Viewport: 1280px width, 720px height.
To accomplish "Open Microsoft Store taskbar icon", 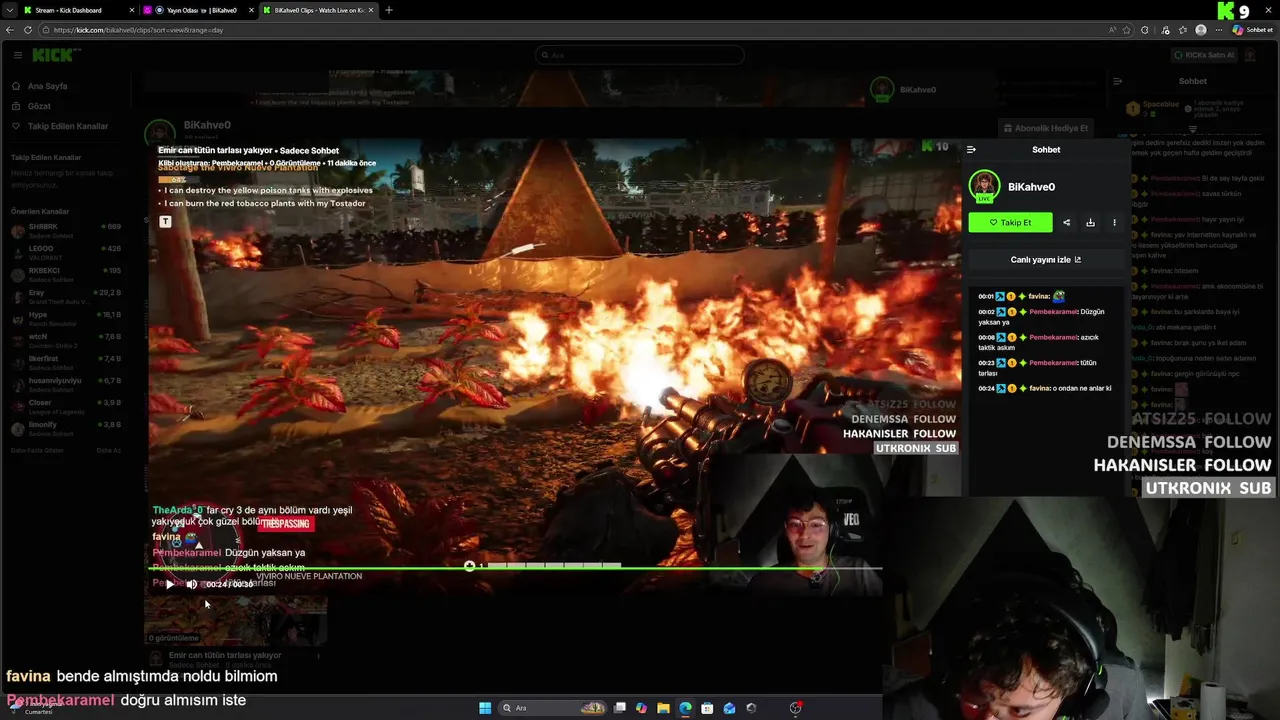I will click(x=707, y=708).
